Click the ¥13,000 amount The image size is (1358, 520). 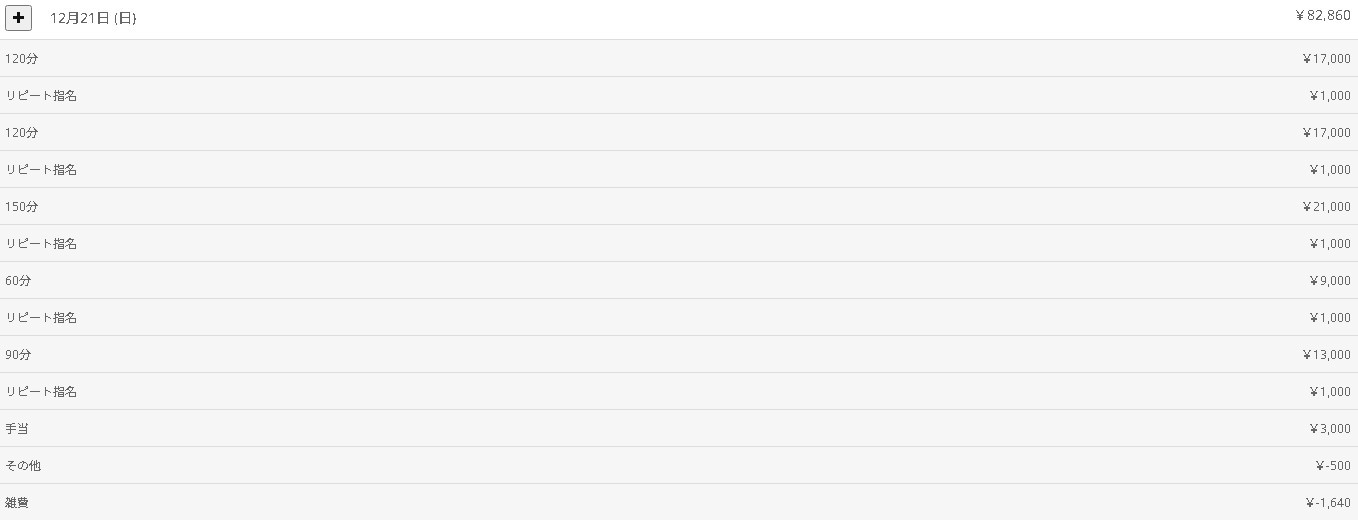pos(1326,355)
